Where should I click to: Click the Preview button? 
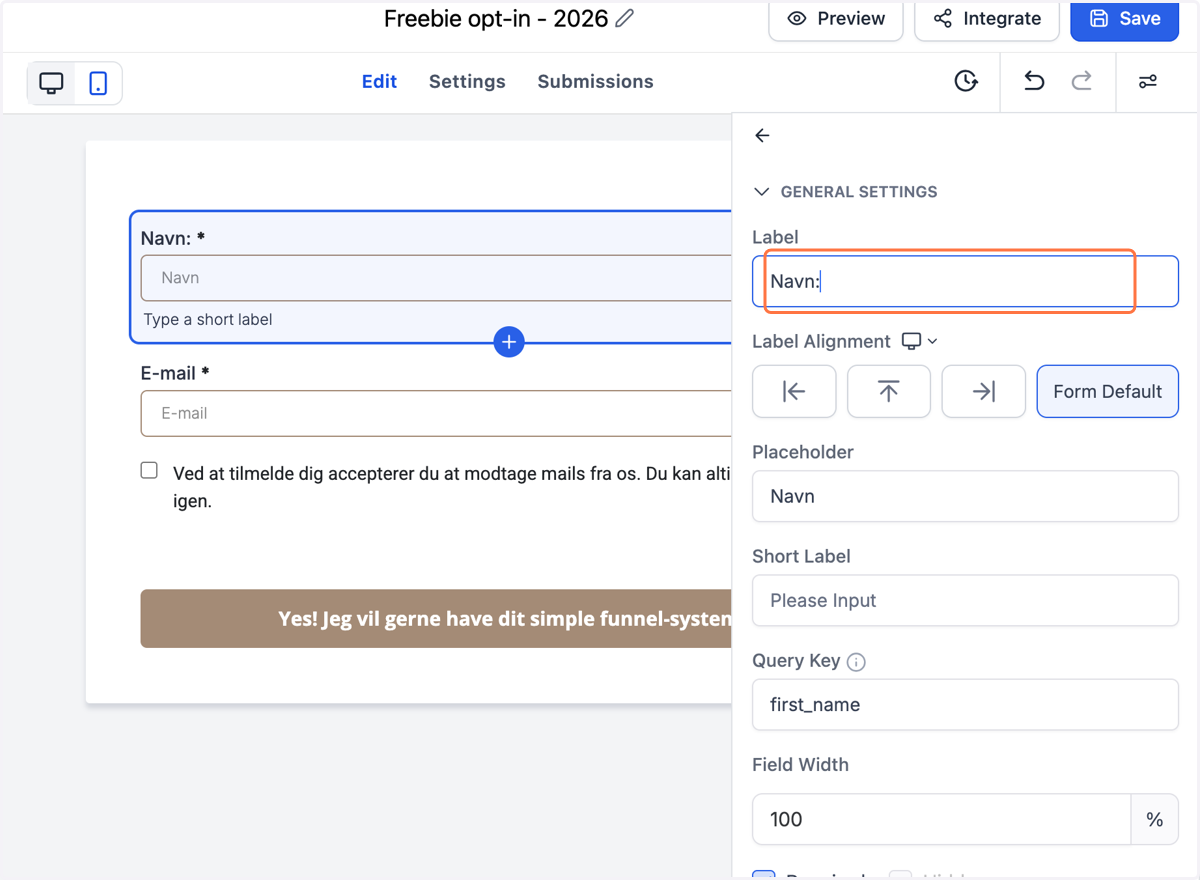[x=836, y=18]
